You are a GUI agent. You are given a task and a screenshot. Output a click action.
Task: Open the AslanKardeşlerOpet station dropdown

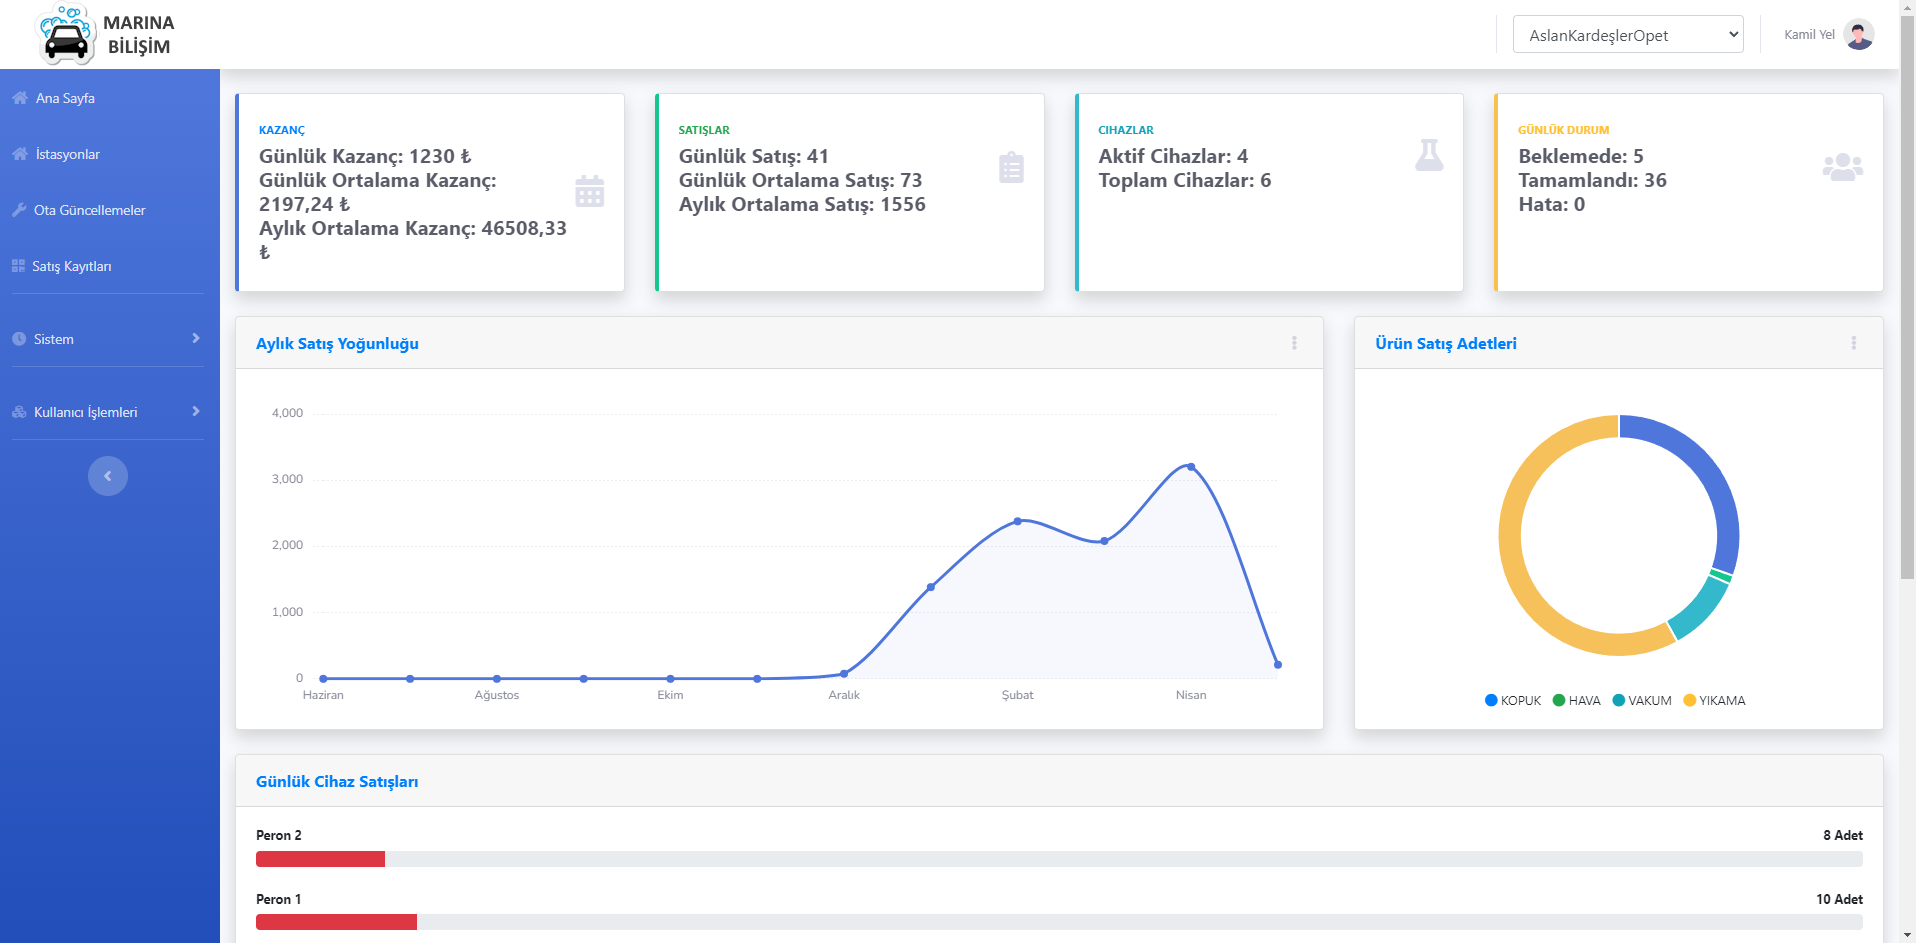pyautogui.click(x=1627, y=35)
